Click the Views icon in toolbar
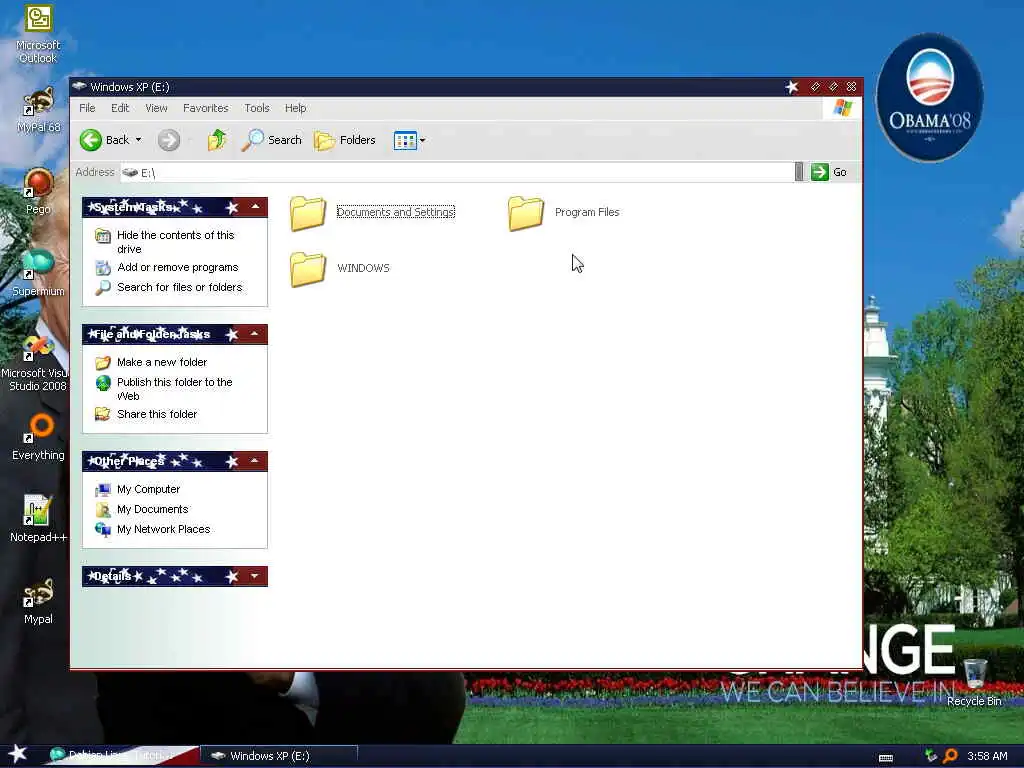Viewport: 1024px width, 768px height. tap(405, 140)
